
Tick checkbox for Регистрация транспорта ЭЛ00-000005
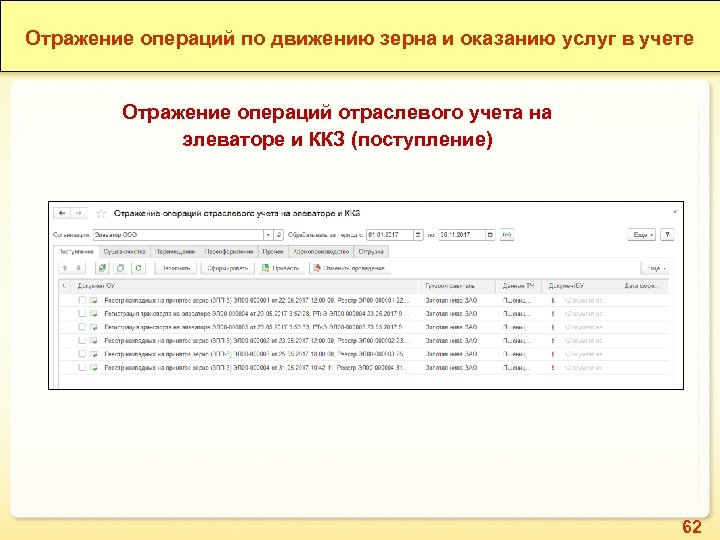coord(82,327)
